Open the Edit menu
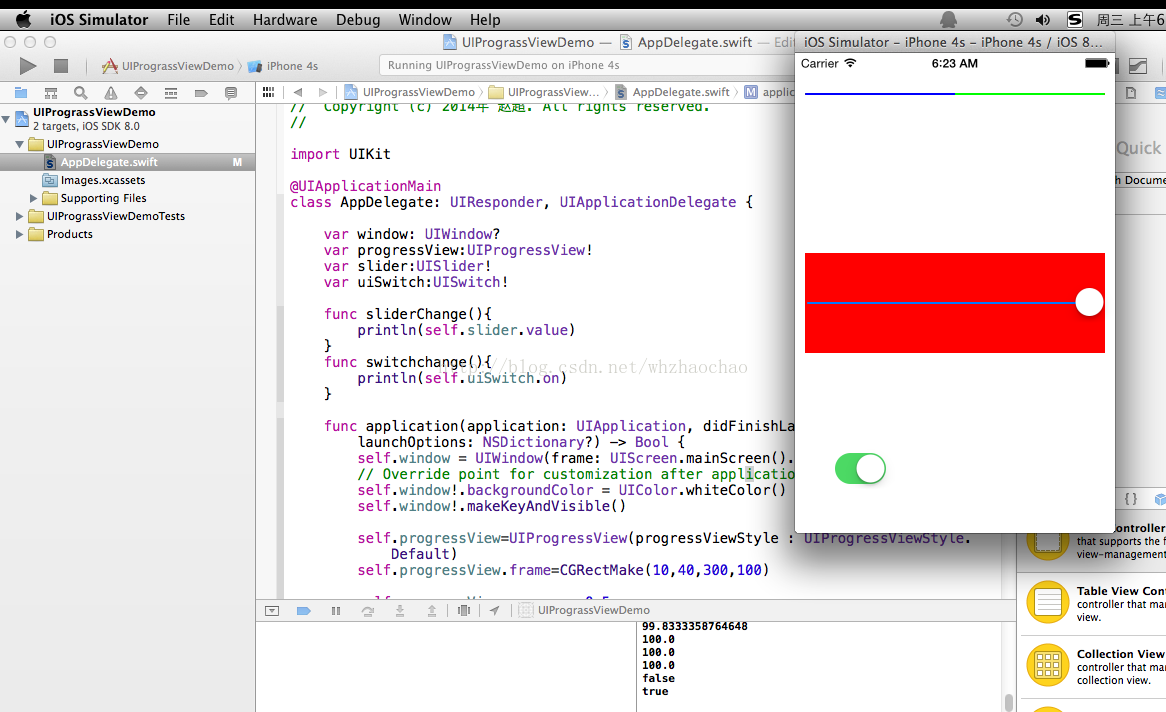 tap(222, 20)
